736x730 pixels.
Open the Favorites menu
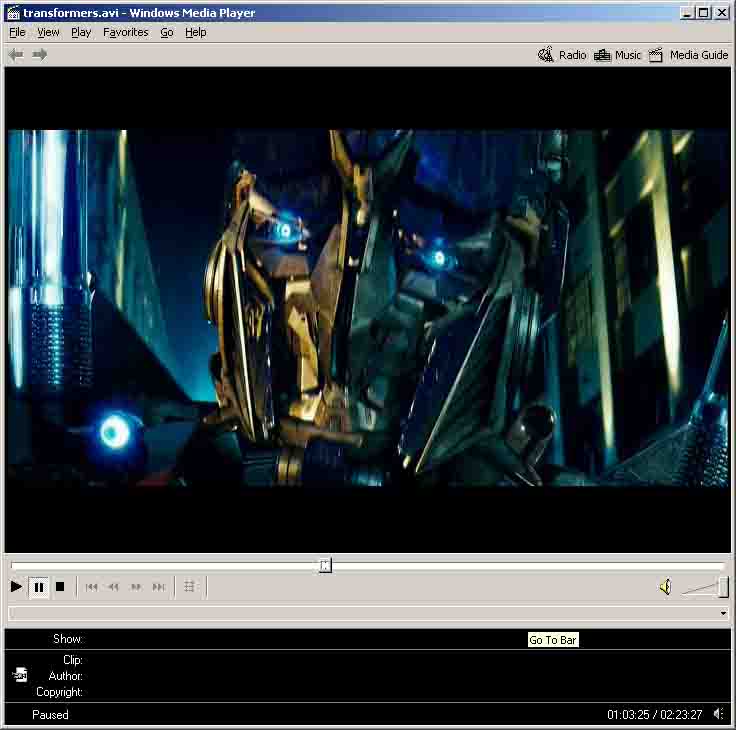pyautogui.click(x=126, y=32)
